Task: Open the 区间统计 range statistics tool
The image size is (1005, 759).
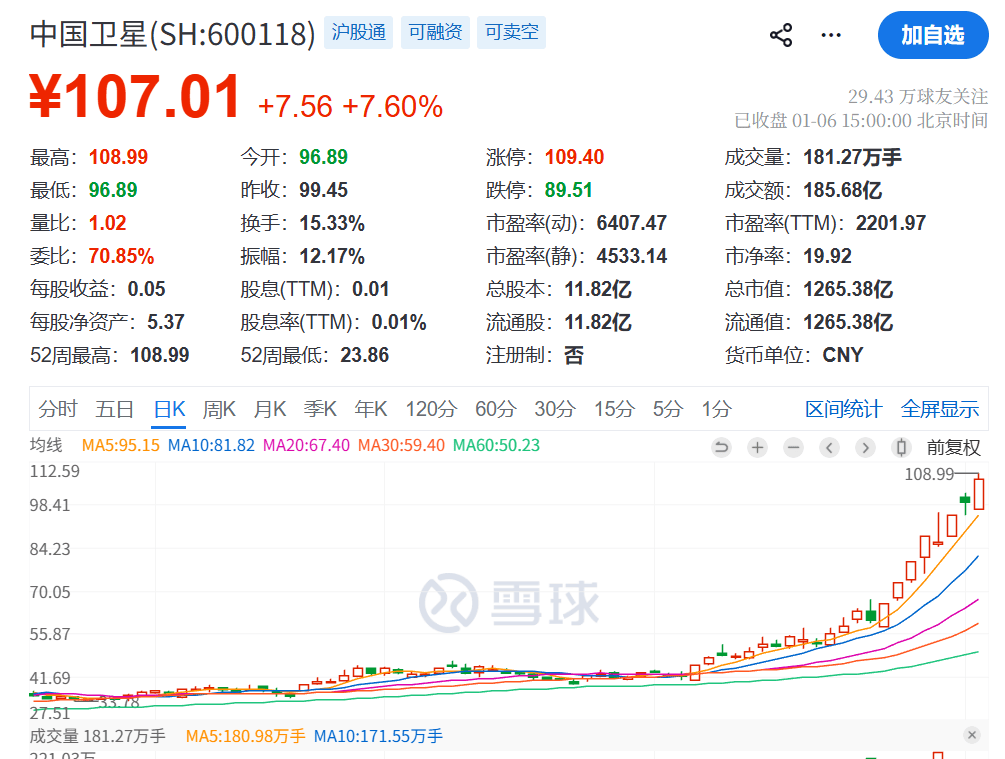Action: point(843,408)
